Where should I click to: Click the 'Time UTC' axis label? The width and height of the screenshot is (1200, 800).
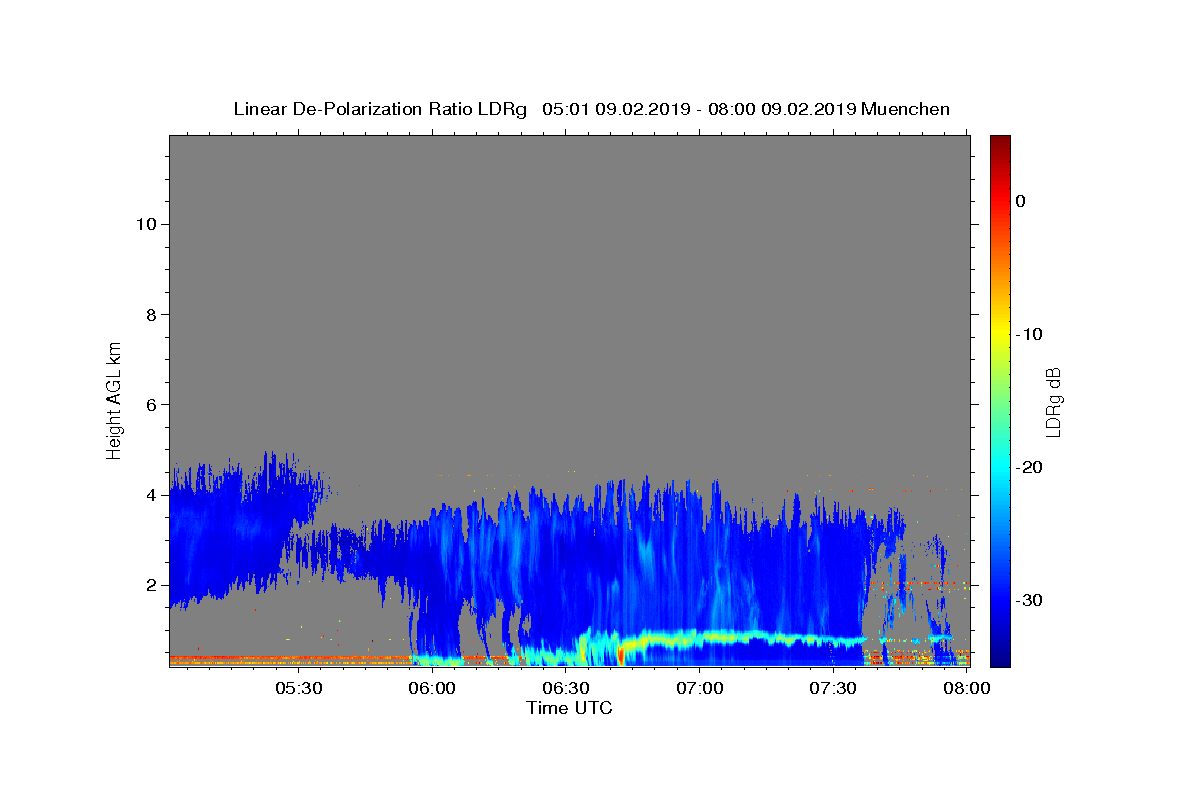pyautogui.click(x=569, y=708)
